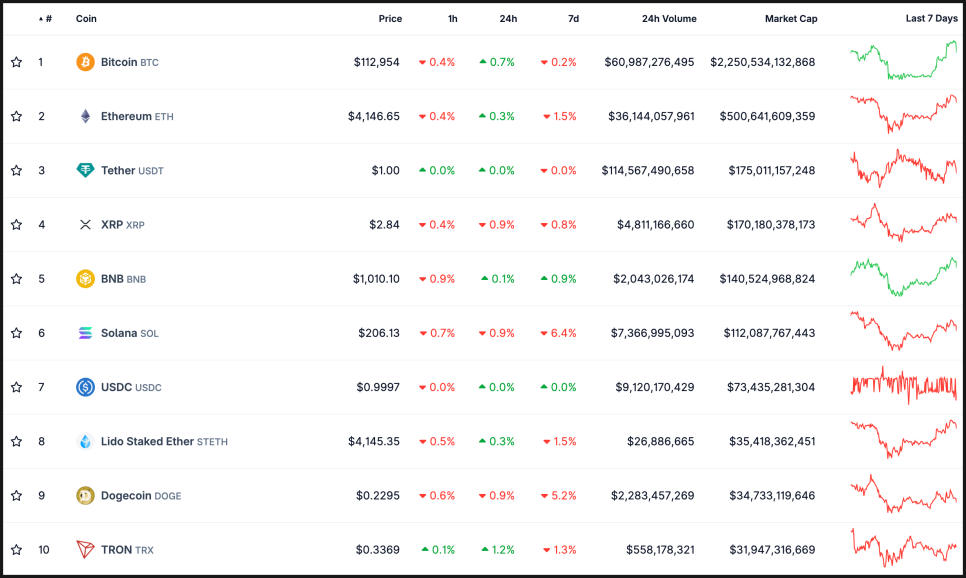
Task: Click TRON's 24h change of 1.2%
Action: click(498, 550)
